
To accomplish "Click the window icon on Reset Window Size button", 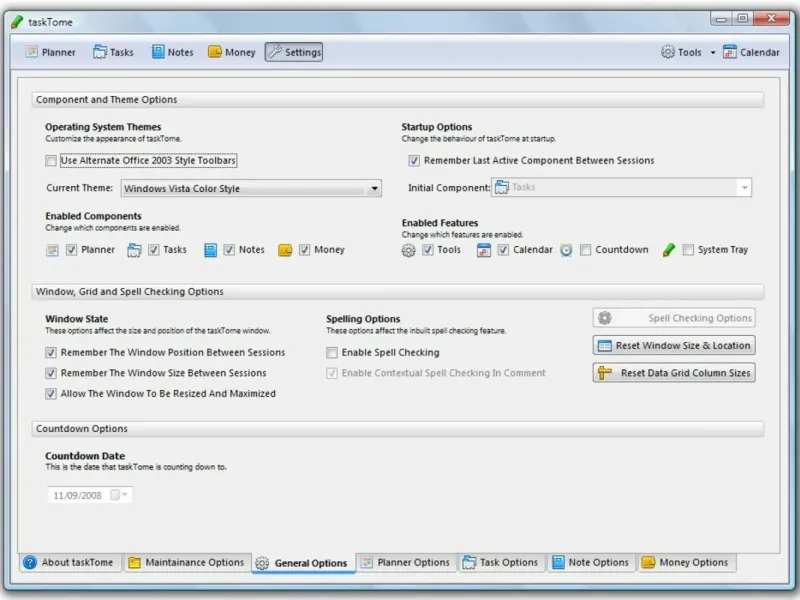I will [x=605, y=345].
